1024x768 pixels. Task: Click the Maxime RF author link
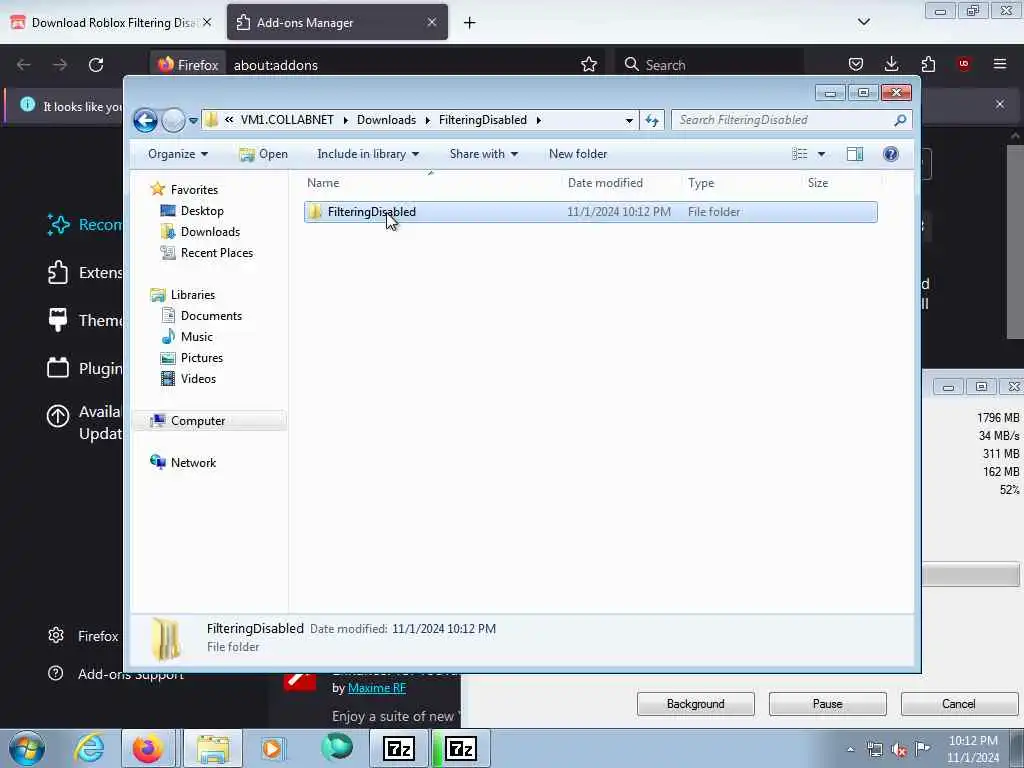[377, 688]
